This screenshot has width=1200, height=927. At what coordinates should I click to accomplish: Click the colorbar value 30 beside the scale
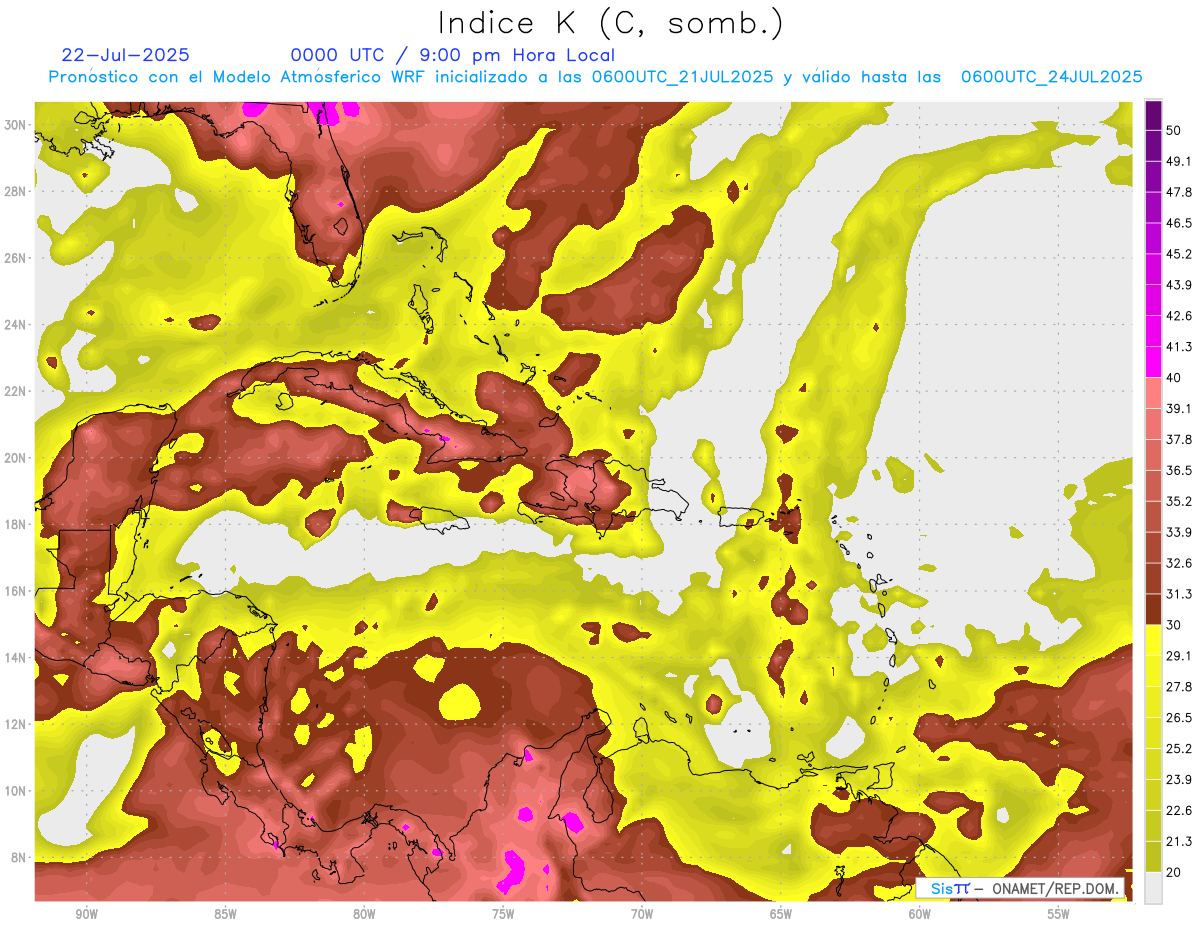click(x=1176, y=625)
